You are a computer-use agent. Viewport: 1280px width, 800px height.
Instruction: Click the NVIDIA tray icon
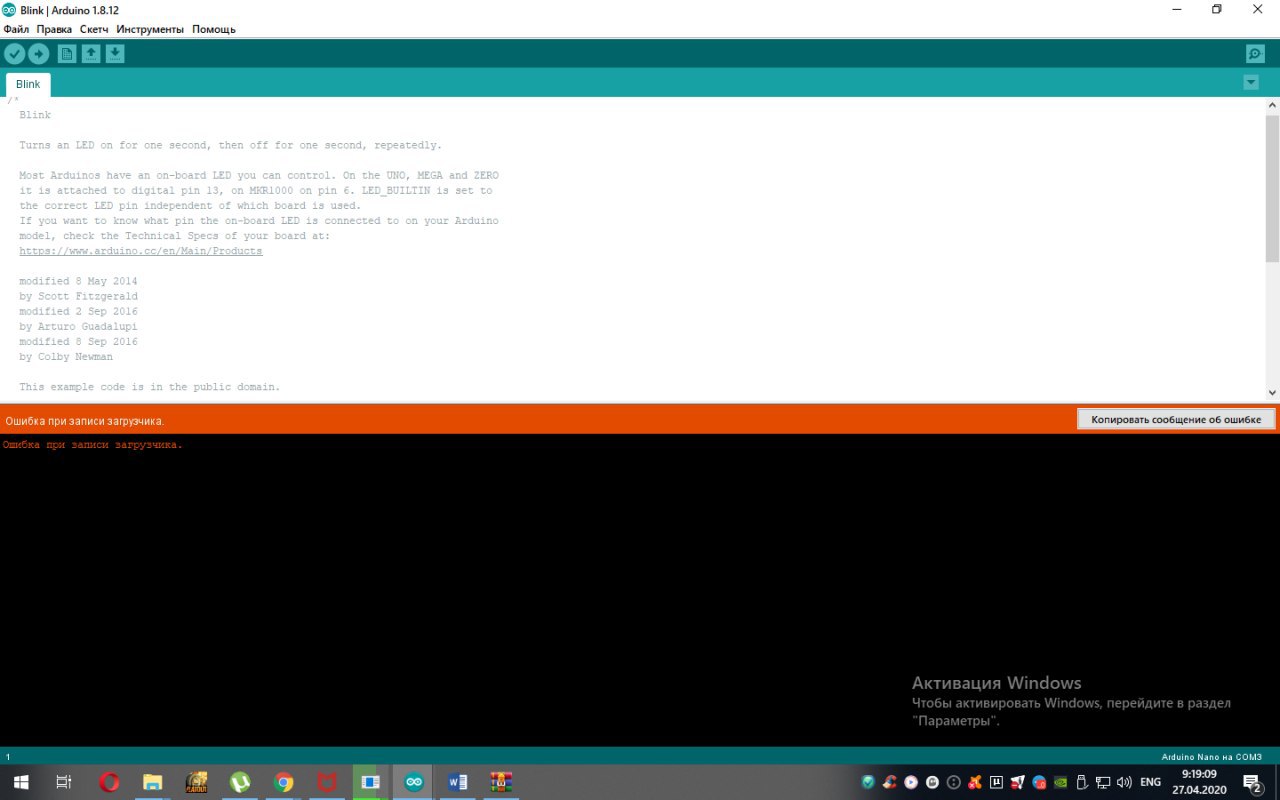pos(1061,782)
